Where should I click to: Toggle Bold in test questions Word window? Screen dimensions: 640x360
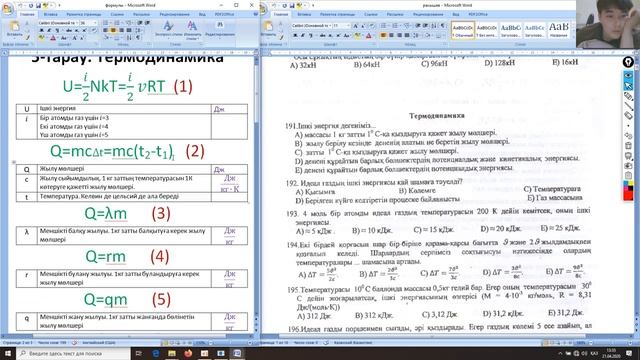[295, 36]
